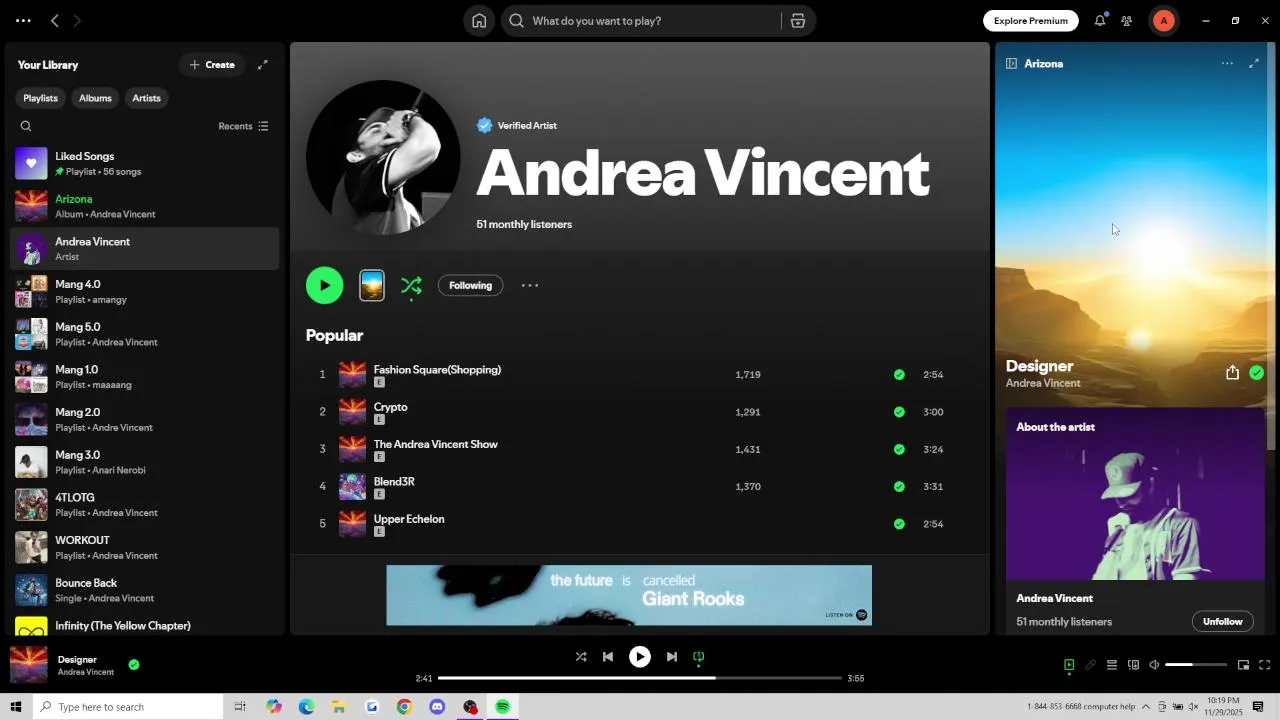The width and height of the screenshot is (1280, 720).
Task: Go to Spotify Home
Action: click(479, 21)
